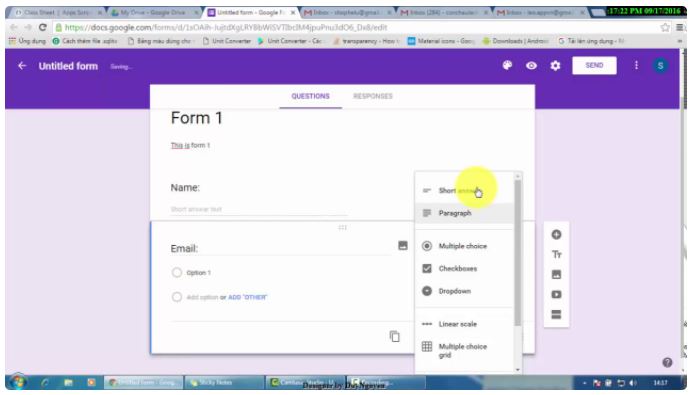Viewport: 692px width, 395px height.
Task: Click the Name: question title
Action: (185, 188)
